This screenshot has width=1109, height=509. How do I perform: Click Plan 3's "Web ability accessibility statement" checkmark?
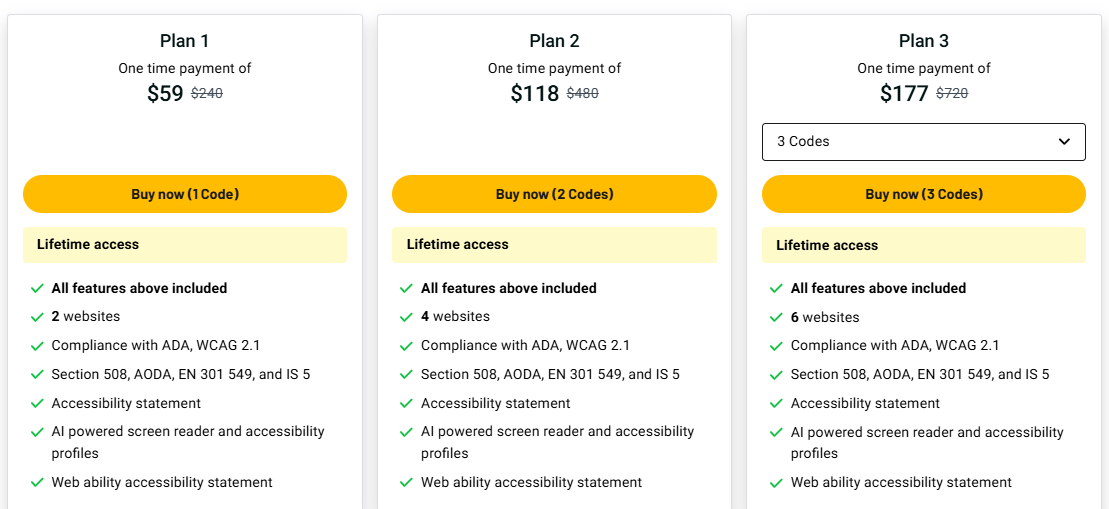coord(776,483)
